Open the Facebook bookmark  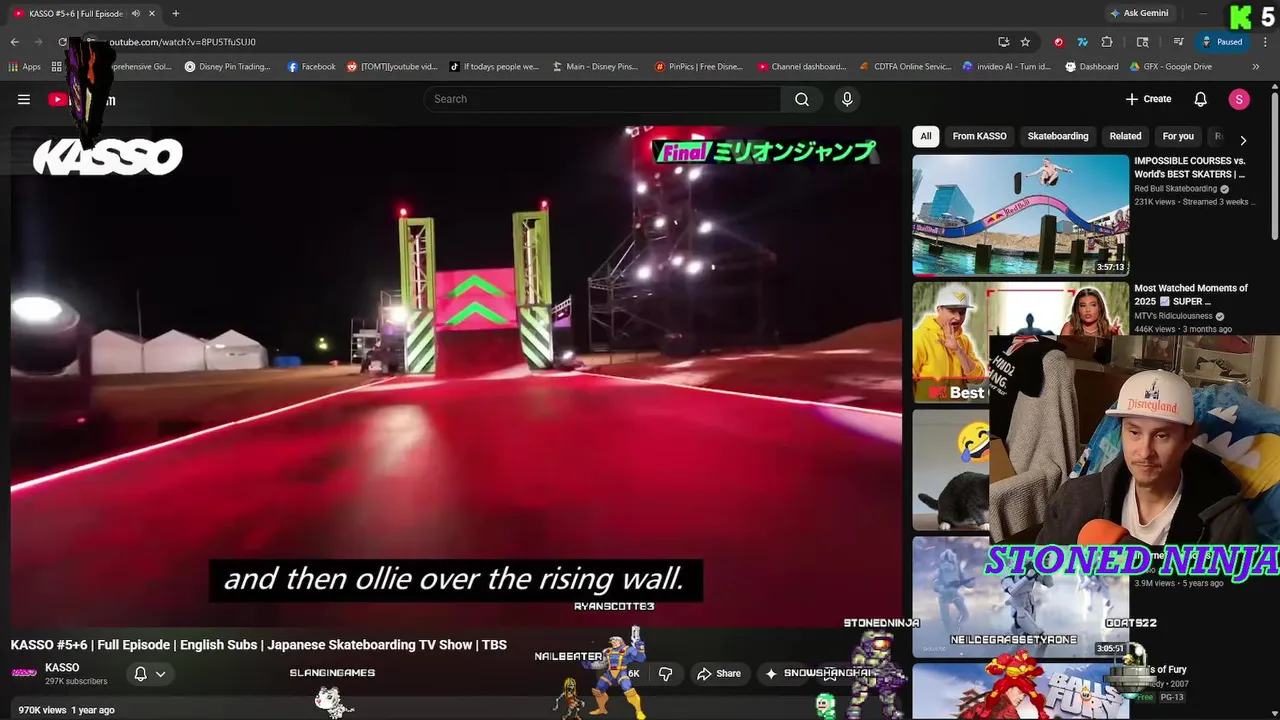click(x=311, y=67)
